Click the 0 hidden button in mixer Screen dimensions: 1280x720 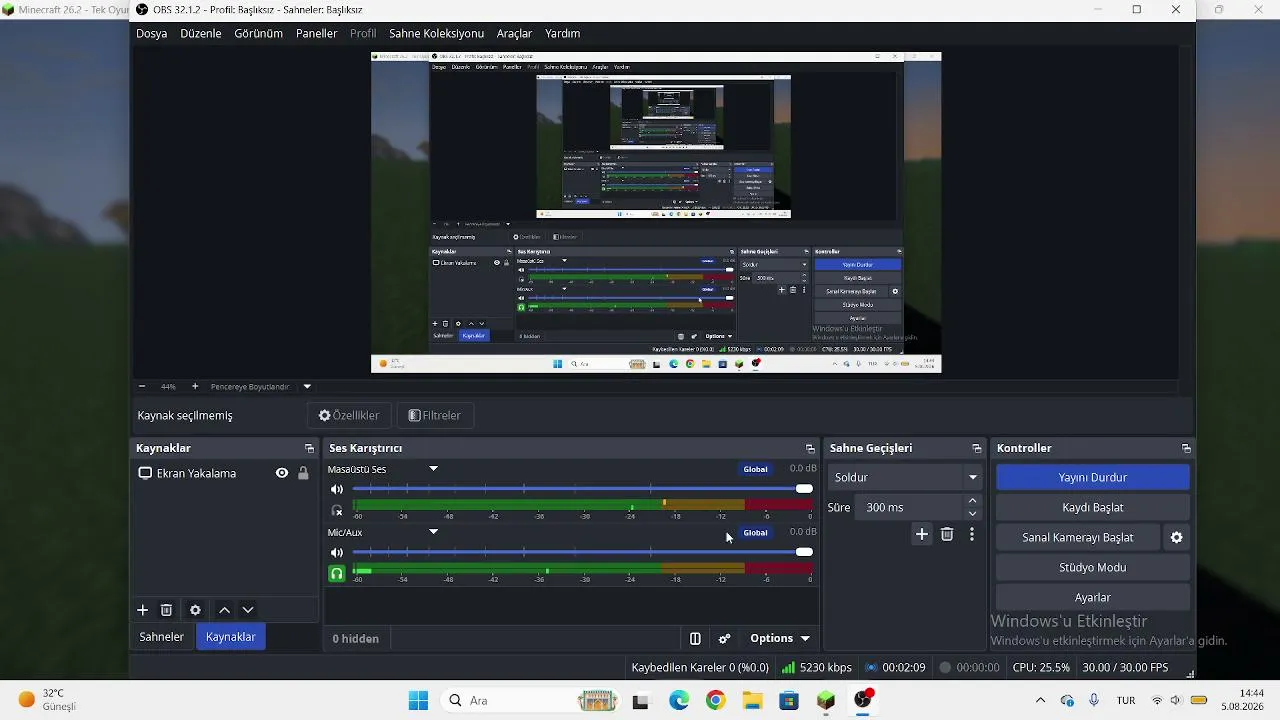pyautogui.click(x=356, y=638)
